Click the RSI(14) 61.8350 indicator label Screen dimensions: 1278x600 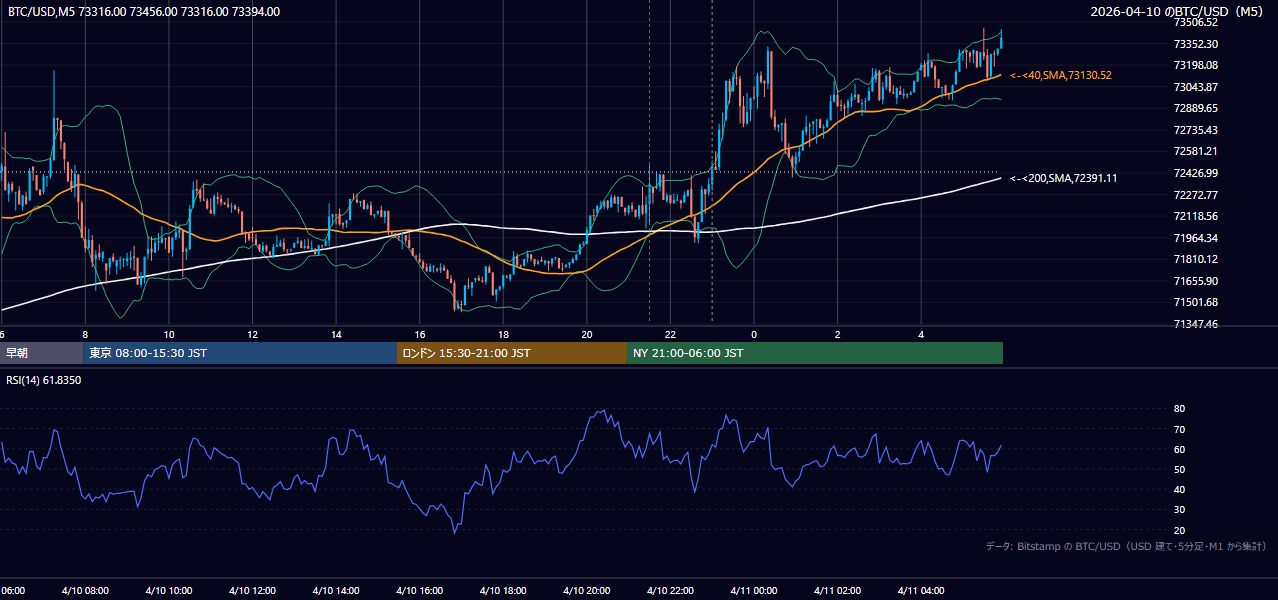(44, 380)
